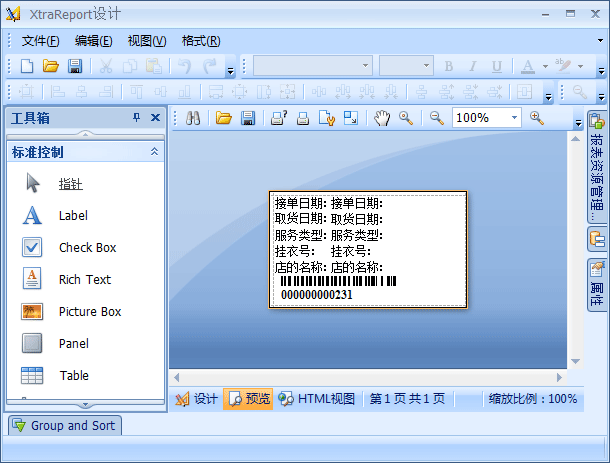Click the Quick Print icon

click(303, 118)
